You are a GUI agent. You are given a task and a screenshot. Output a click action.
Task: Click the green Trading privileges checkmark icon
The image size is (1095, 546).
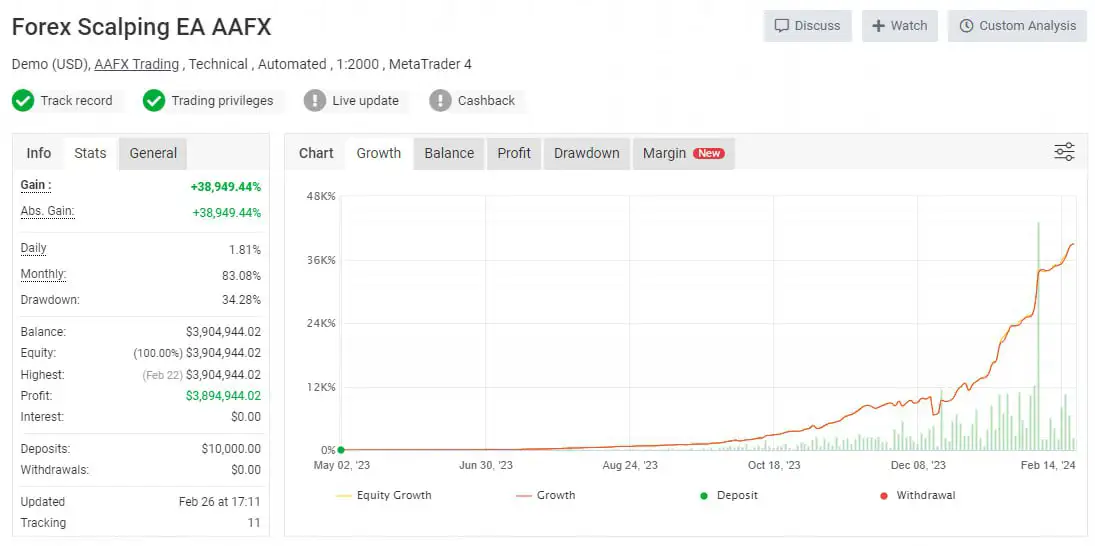pos(154,100)
